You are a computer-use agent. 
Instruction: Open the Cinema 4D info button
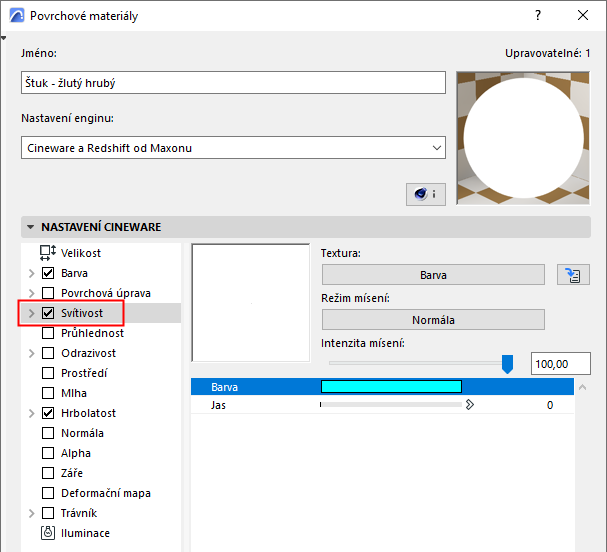(425, 194)
